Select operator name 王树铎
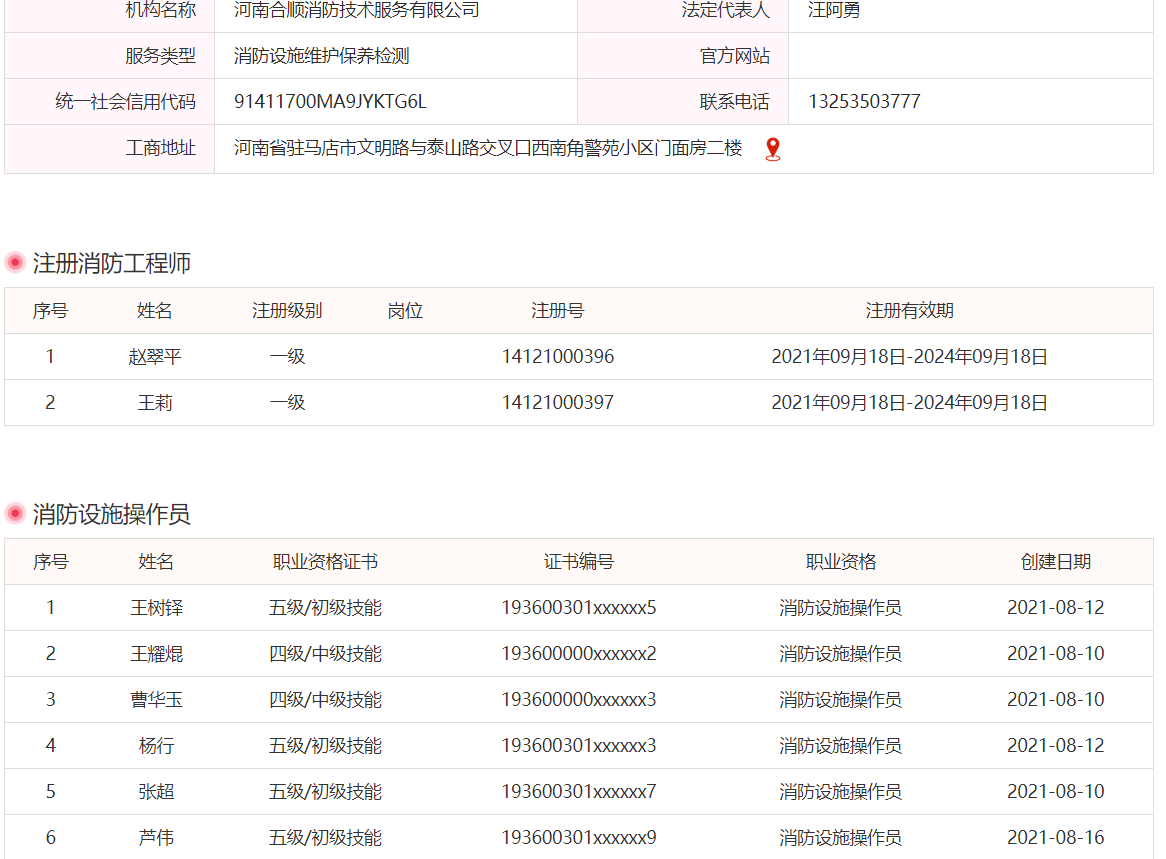Viewport: 1166px width, 859px height. [x=156, y=608]
